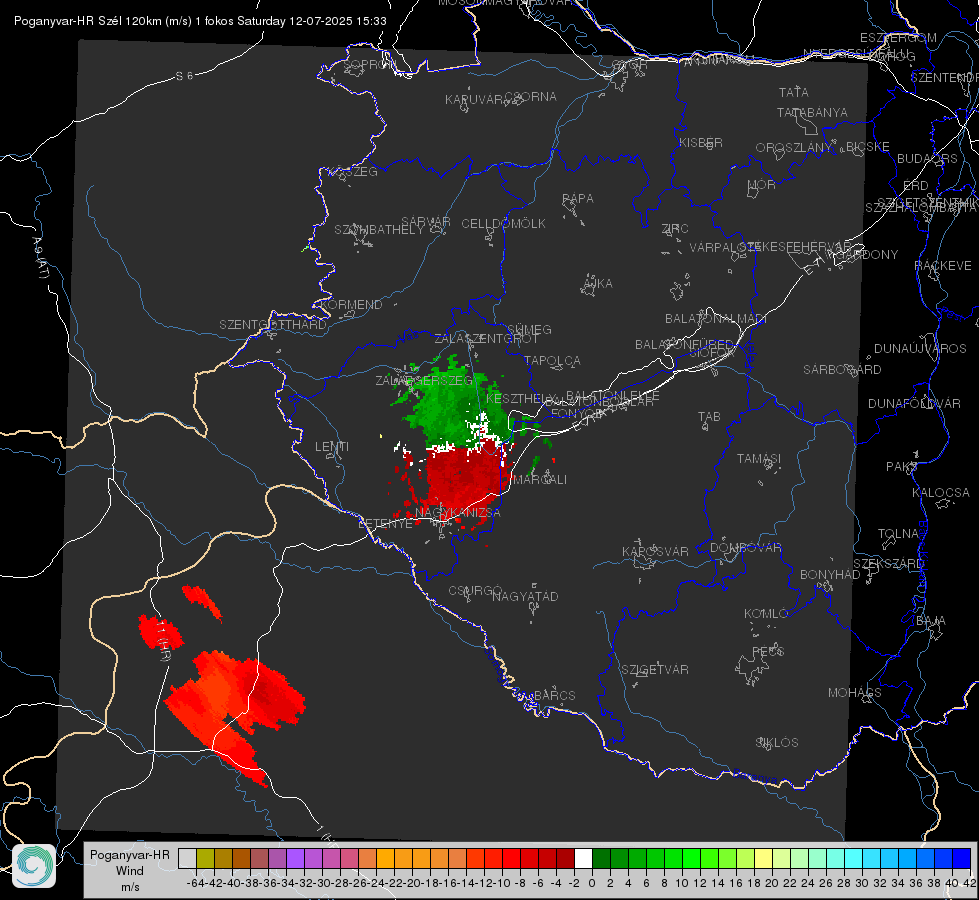The width and height of the screenshot is (979, 900).
Task: Select the CSURGO label
Action: coord(475,591)
